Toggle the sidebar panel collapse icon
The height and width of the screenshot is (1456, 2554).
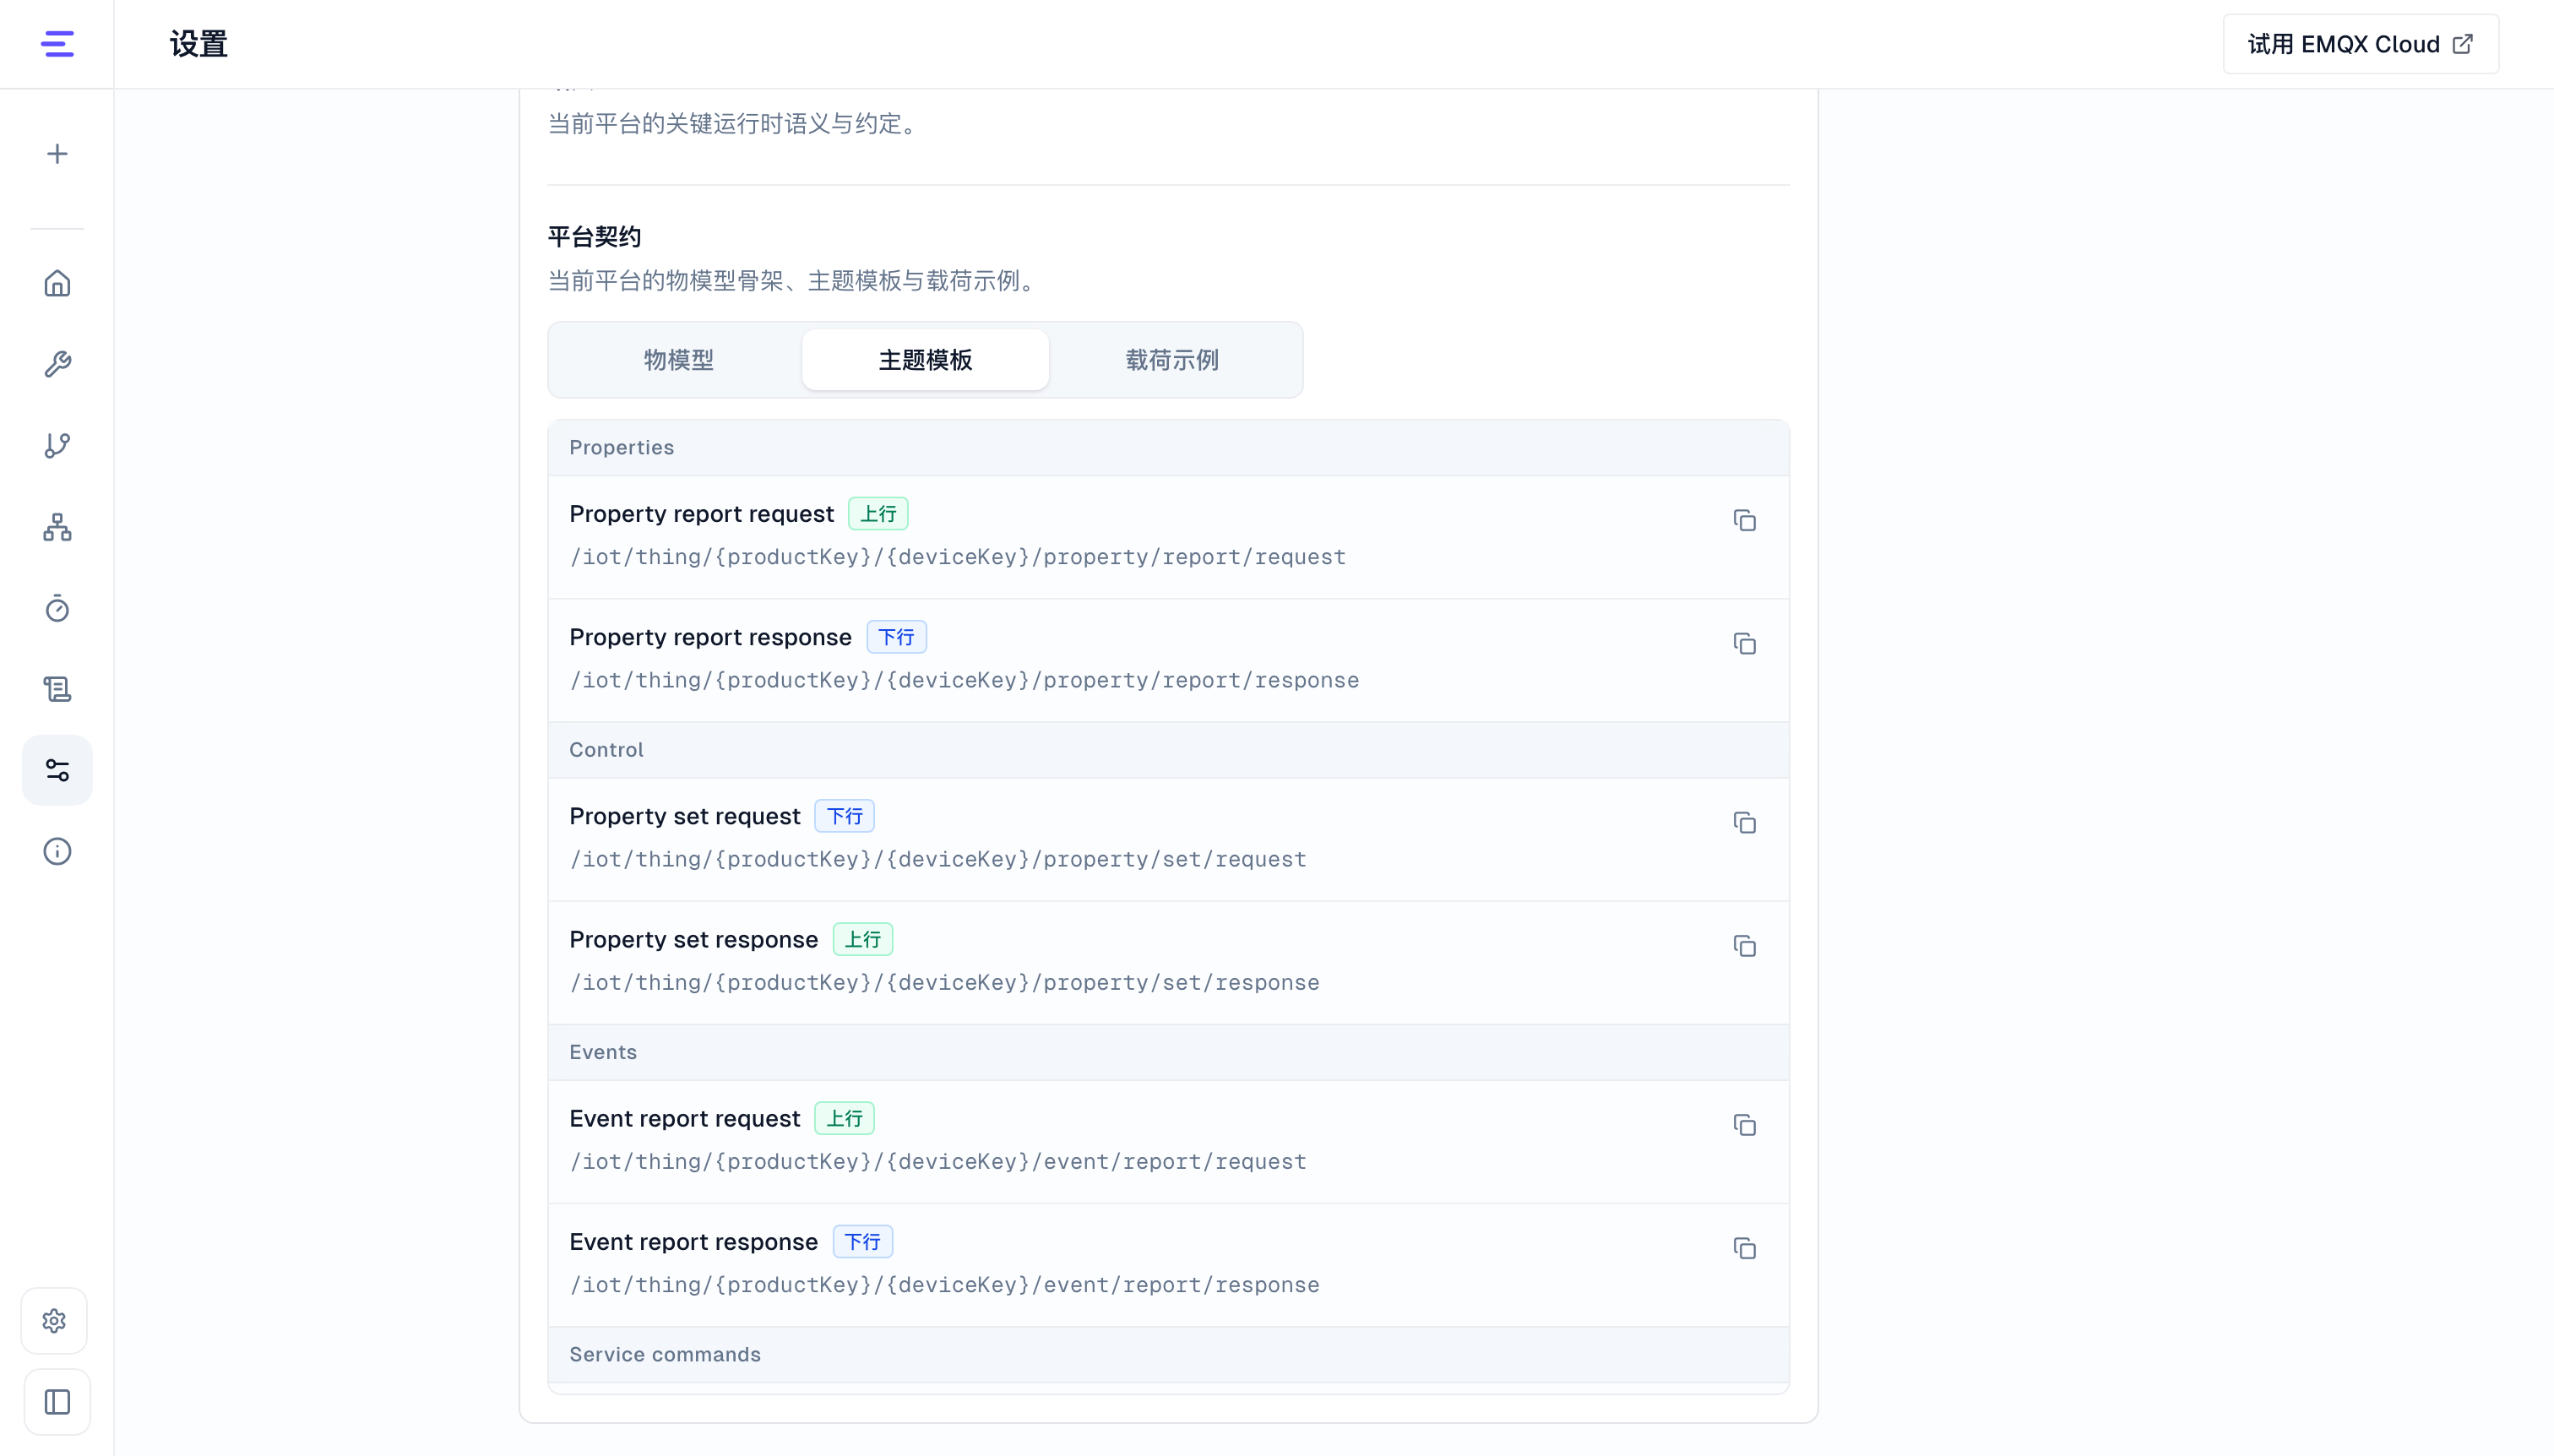point(57,1402)
